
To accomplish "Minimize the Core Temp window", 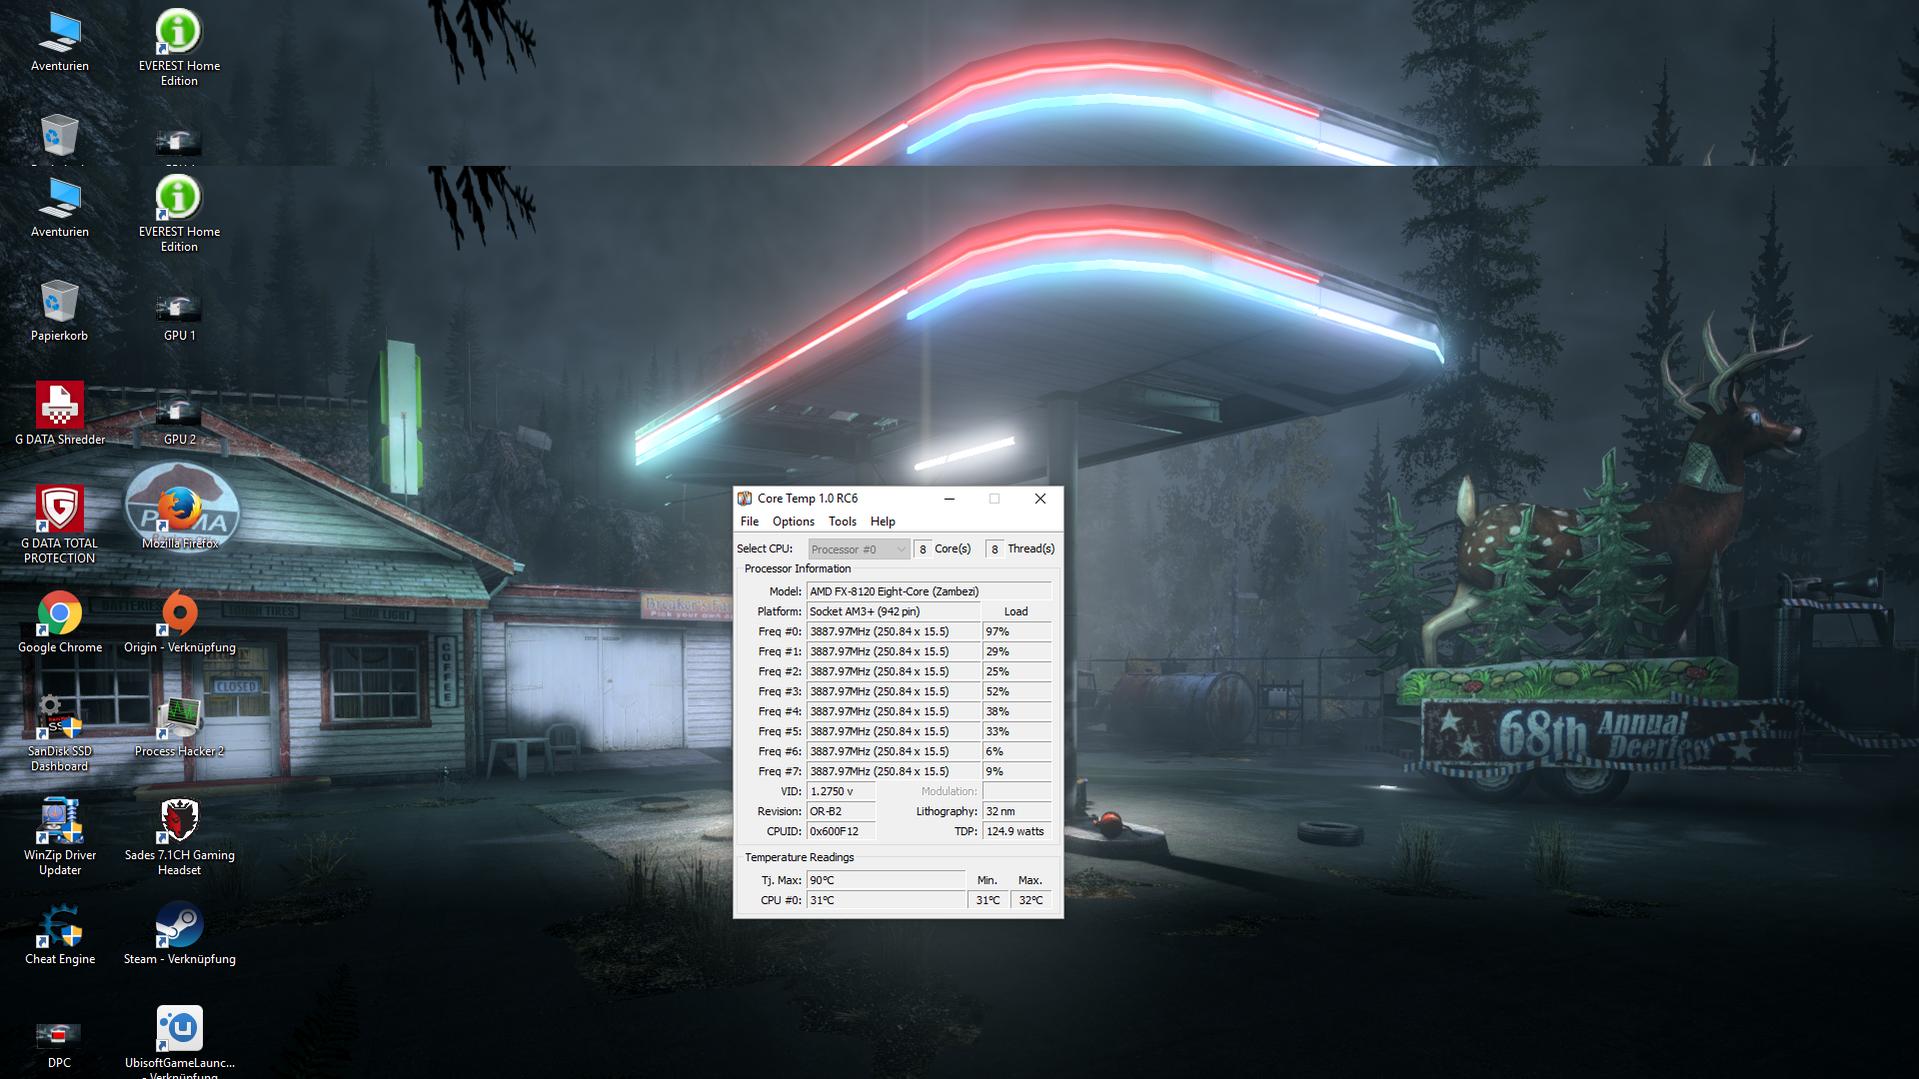I will pyautogui.click(x=949, y=498).
